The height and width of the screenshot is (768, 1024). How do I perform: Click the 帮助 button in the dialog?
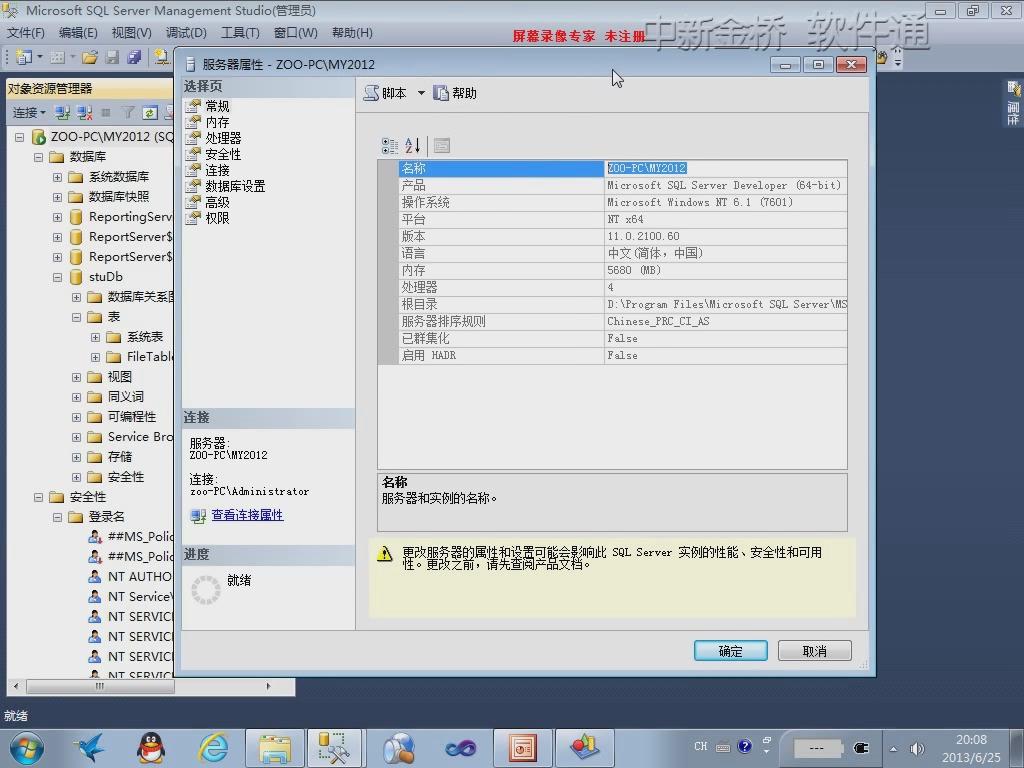[x=455, y=93]
